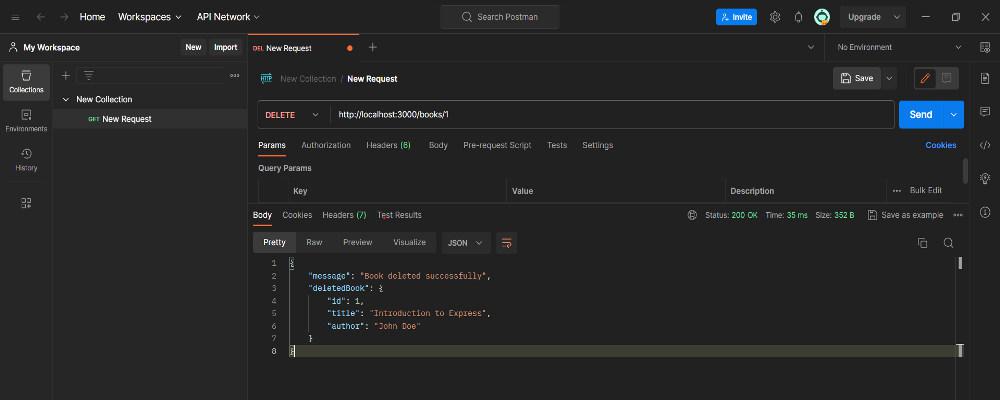Image resolution: width=1000 pixels, height=400 pixels.
Task: Switch to the Authorization tab
Action: (x=326, y=145)
